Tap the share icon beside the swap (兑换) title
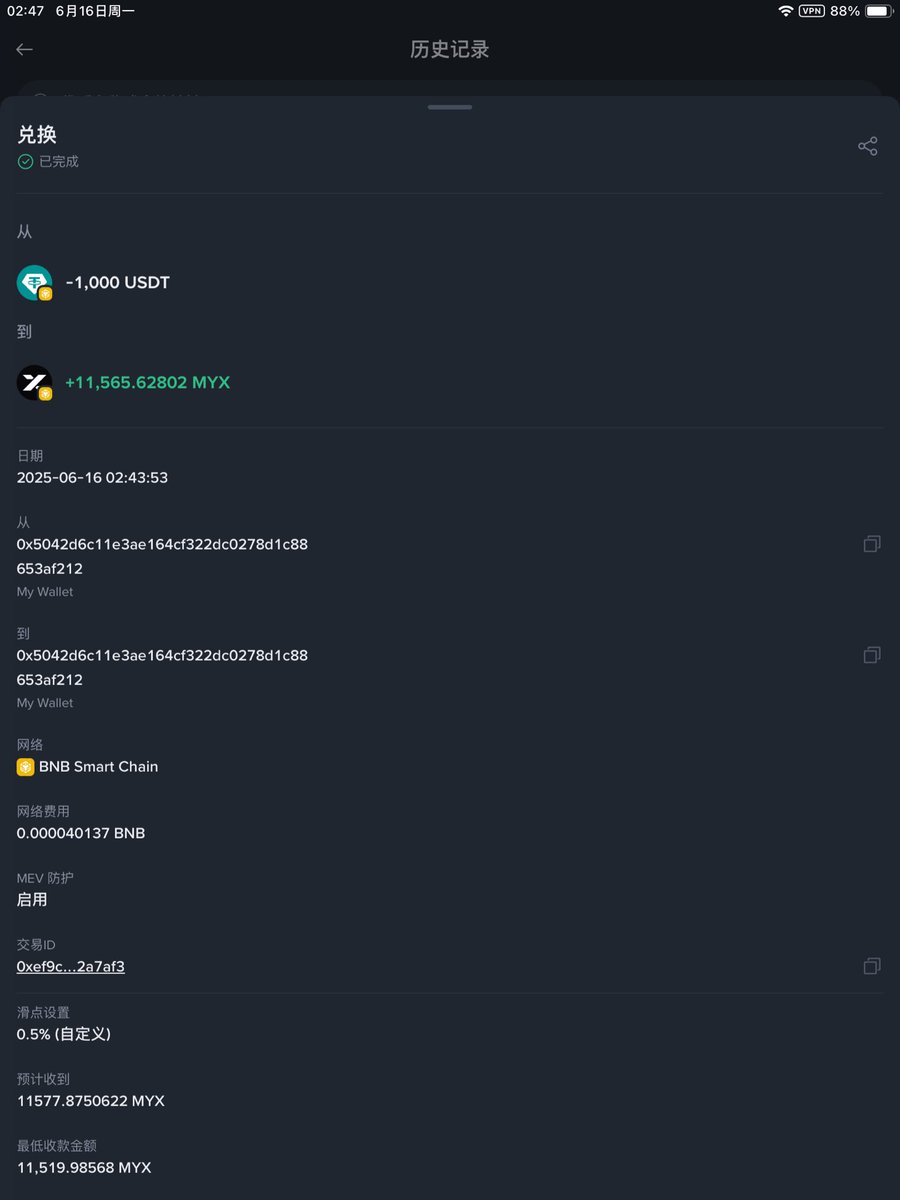The width and height of the screenshot is (900, 1200). (867, 146)
